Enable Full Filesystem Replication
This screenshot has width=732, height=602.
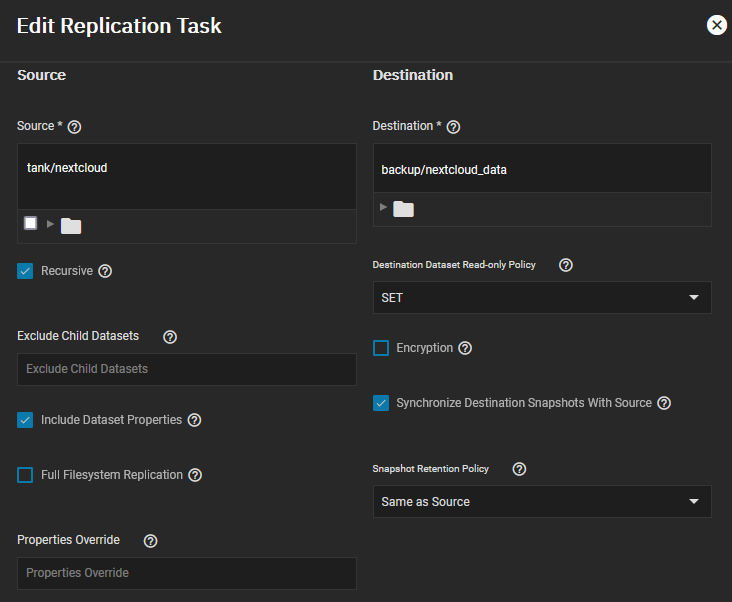[x=25, y=475]
